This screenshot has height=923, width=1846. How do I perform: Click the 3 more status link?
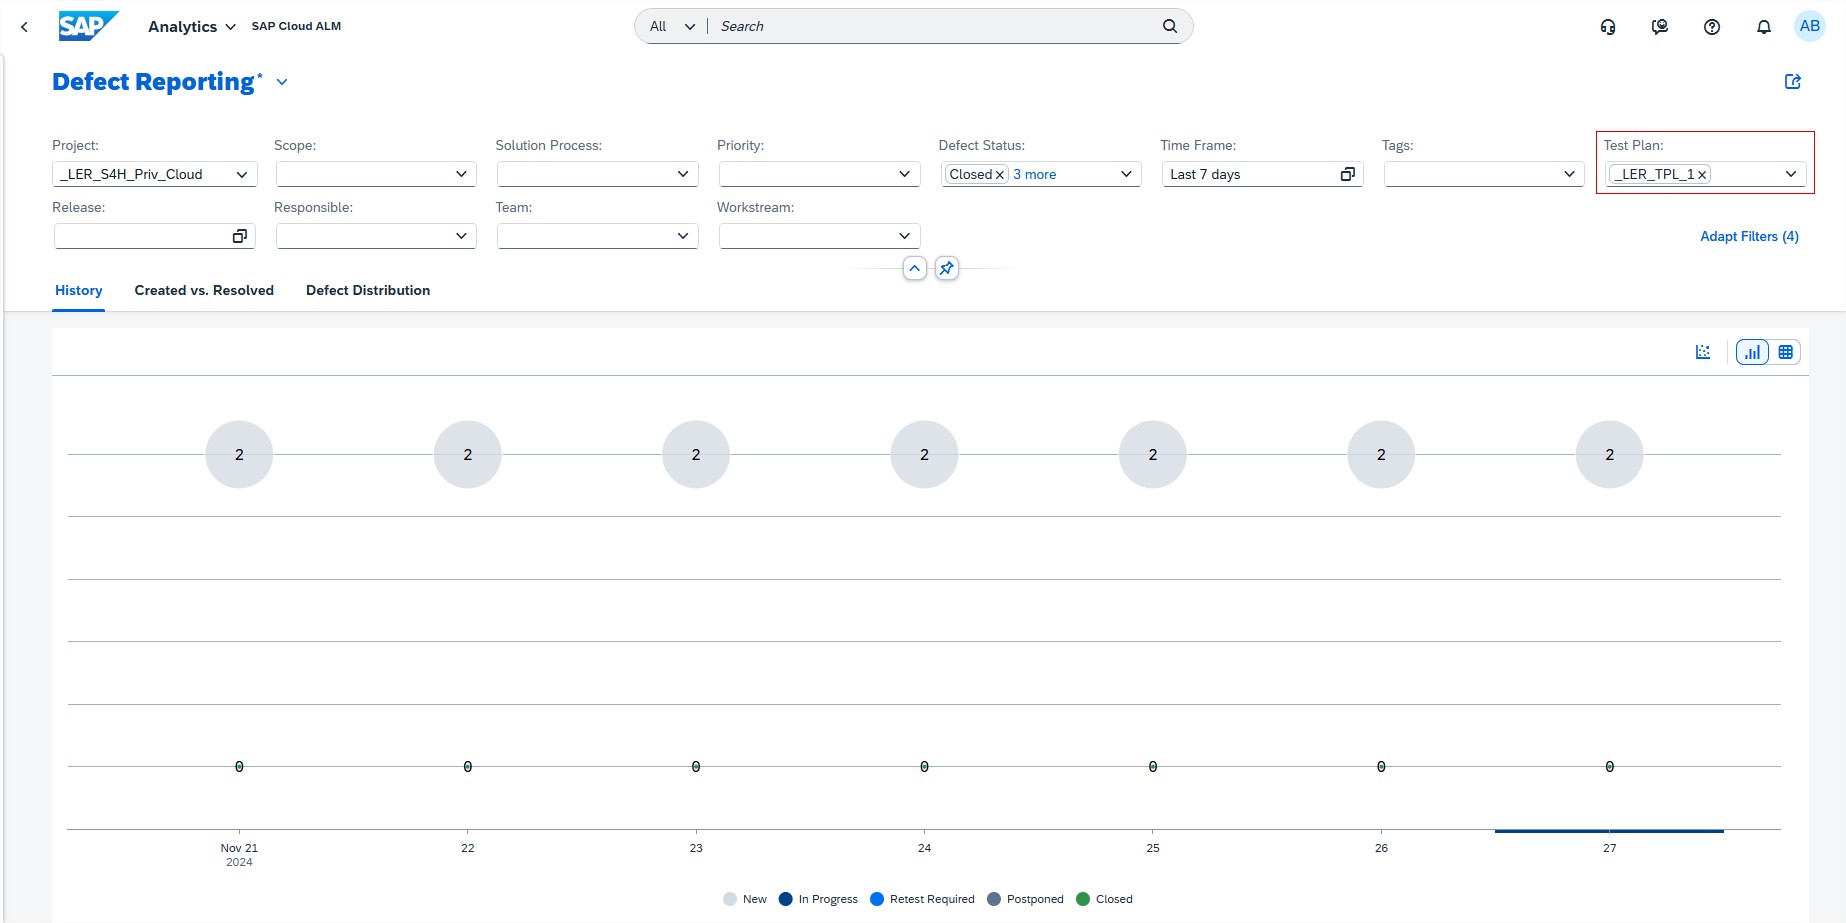click(1034, 174)
